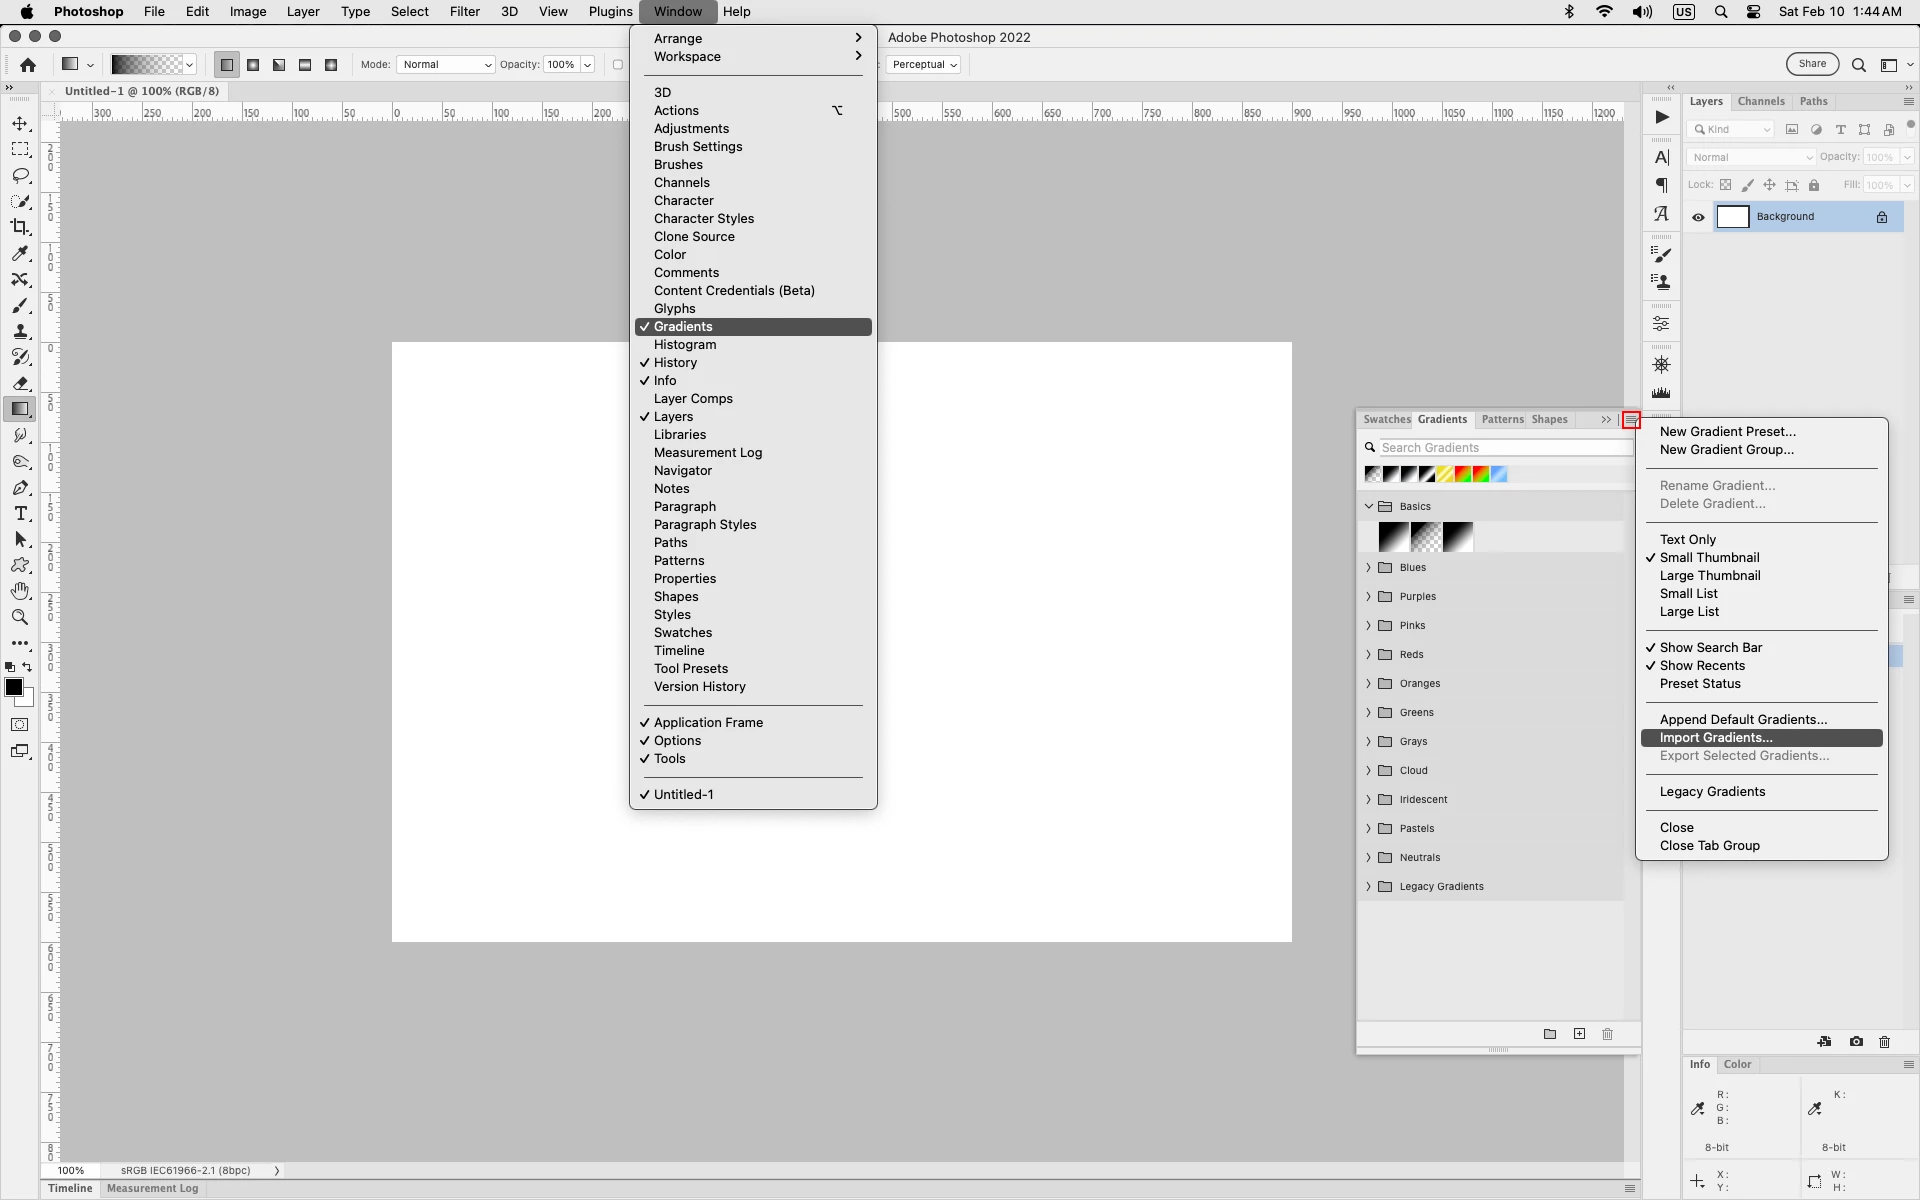Toggle History panel in Window menu
Screen dimensions: 1920x1200
pos(675,363)
